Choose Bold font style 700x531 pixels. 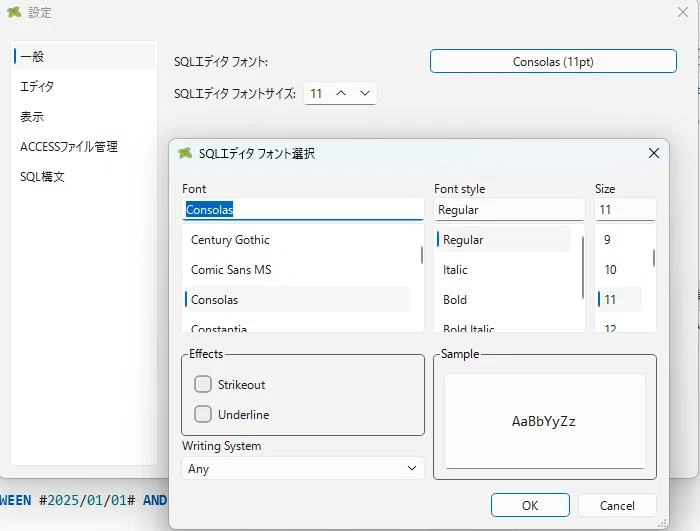tap(503, 300)
